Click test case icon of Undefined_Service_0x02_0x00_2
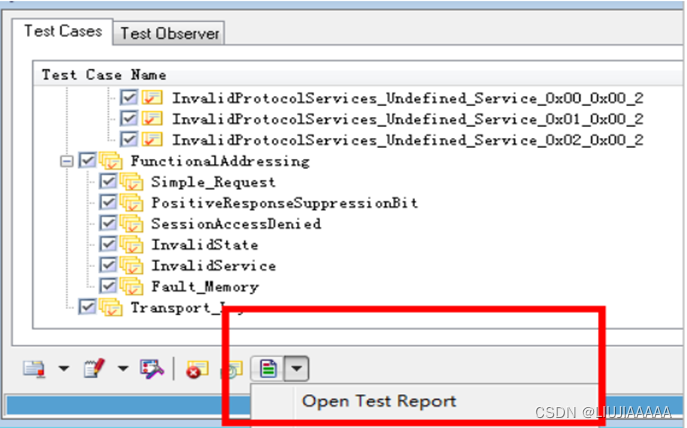687x428 pixels. tap(152, 139)
